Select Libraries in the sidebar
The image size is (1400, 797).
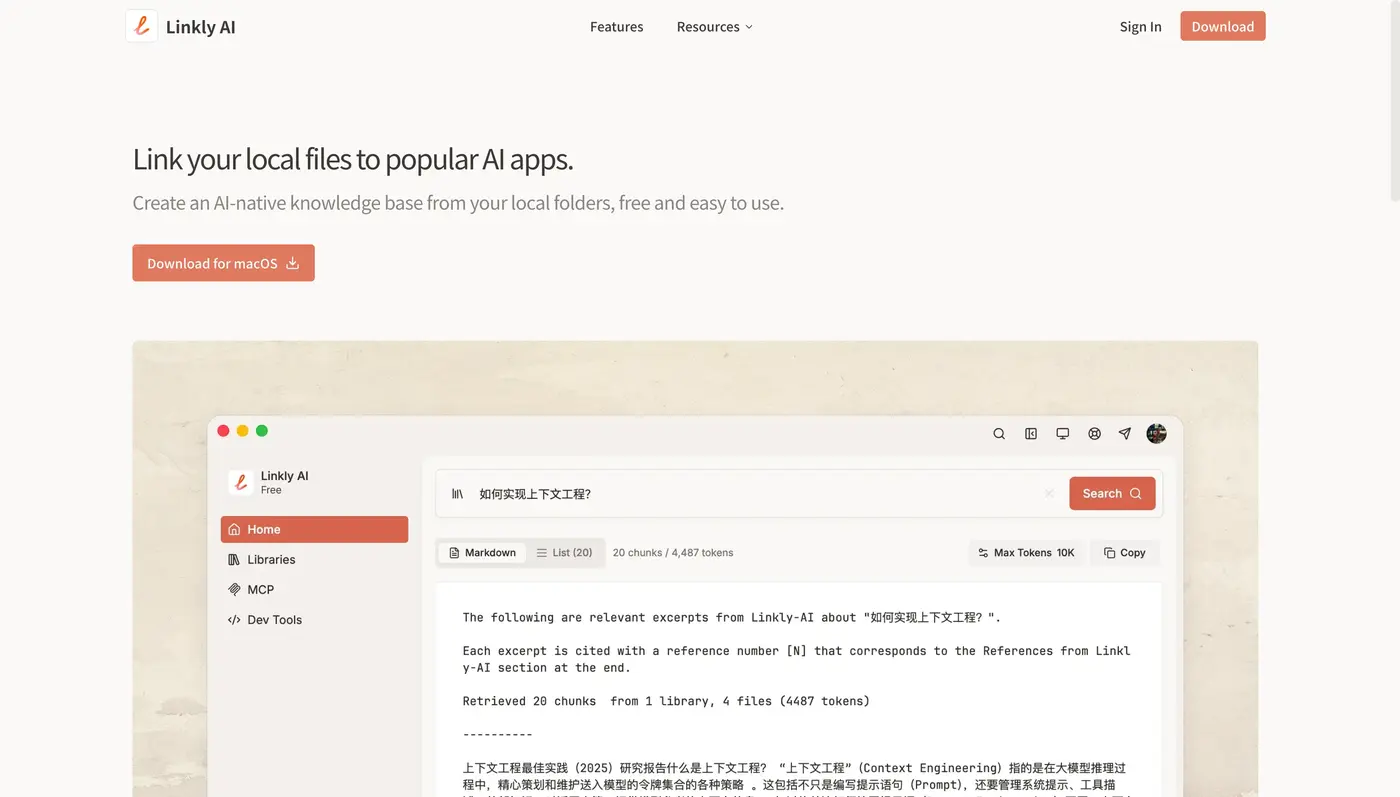coord(271,559)
